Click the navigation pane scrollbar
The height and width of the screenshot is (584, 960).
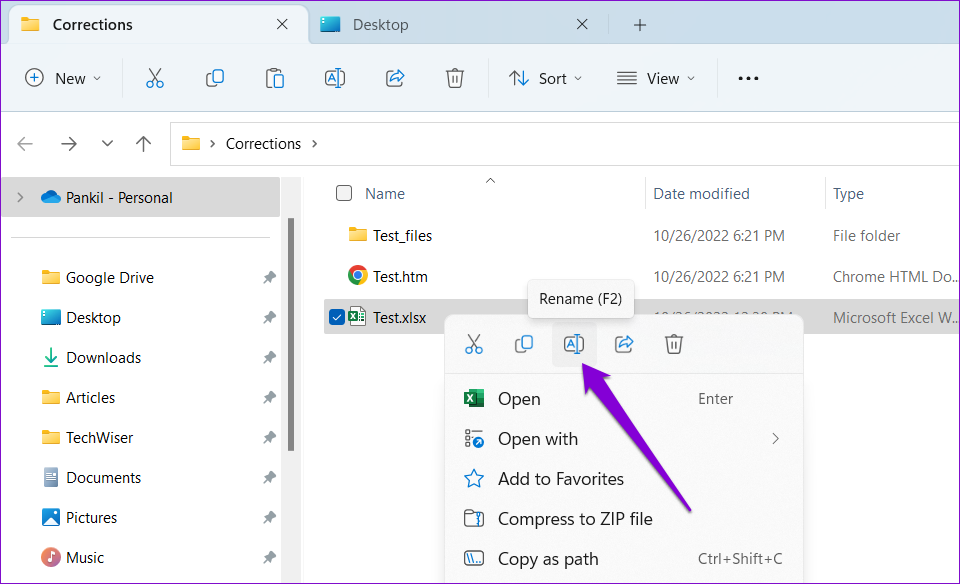[291, 334]
